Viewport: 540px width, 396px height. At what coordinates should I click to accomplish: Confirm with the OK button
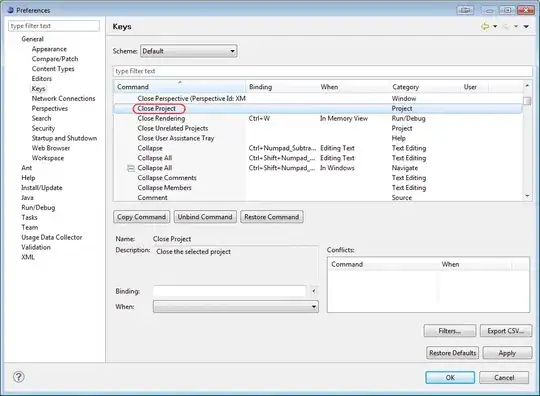[x=450, y=377]
